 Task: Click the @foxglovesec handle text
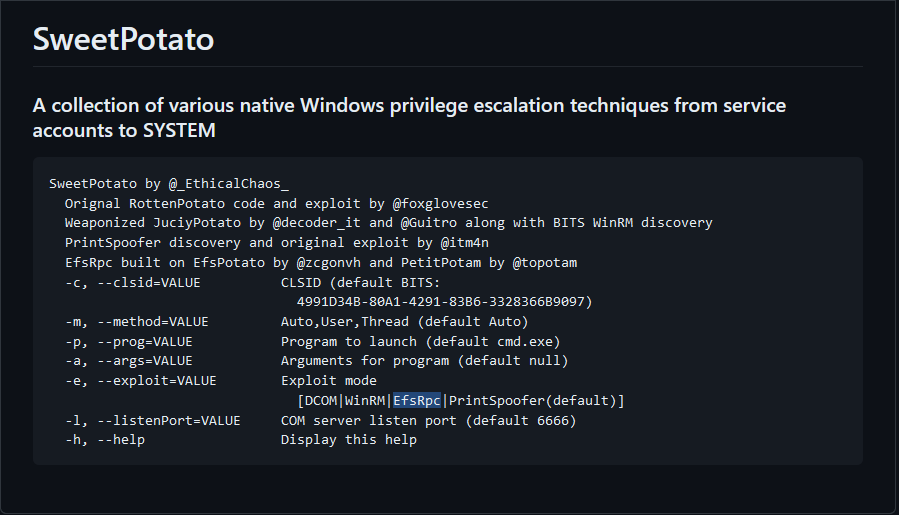[440, 204]
